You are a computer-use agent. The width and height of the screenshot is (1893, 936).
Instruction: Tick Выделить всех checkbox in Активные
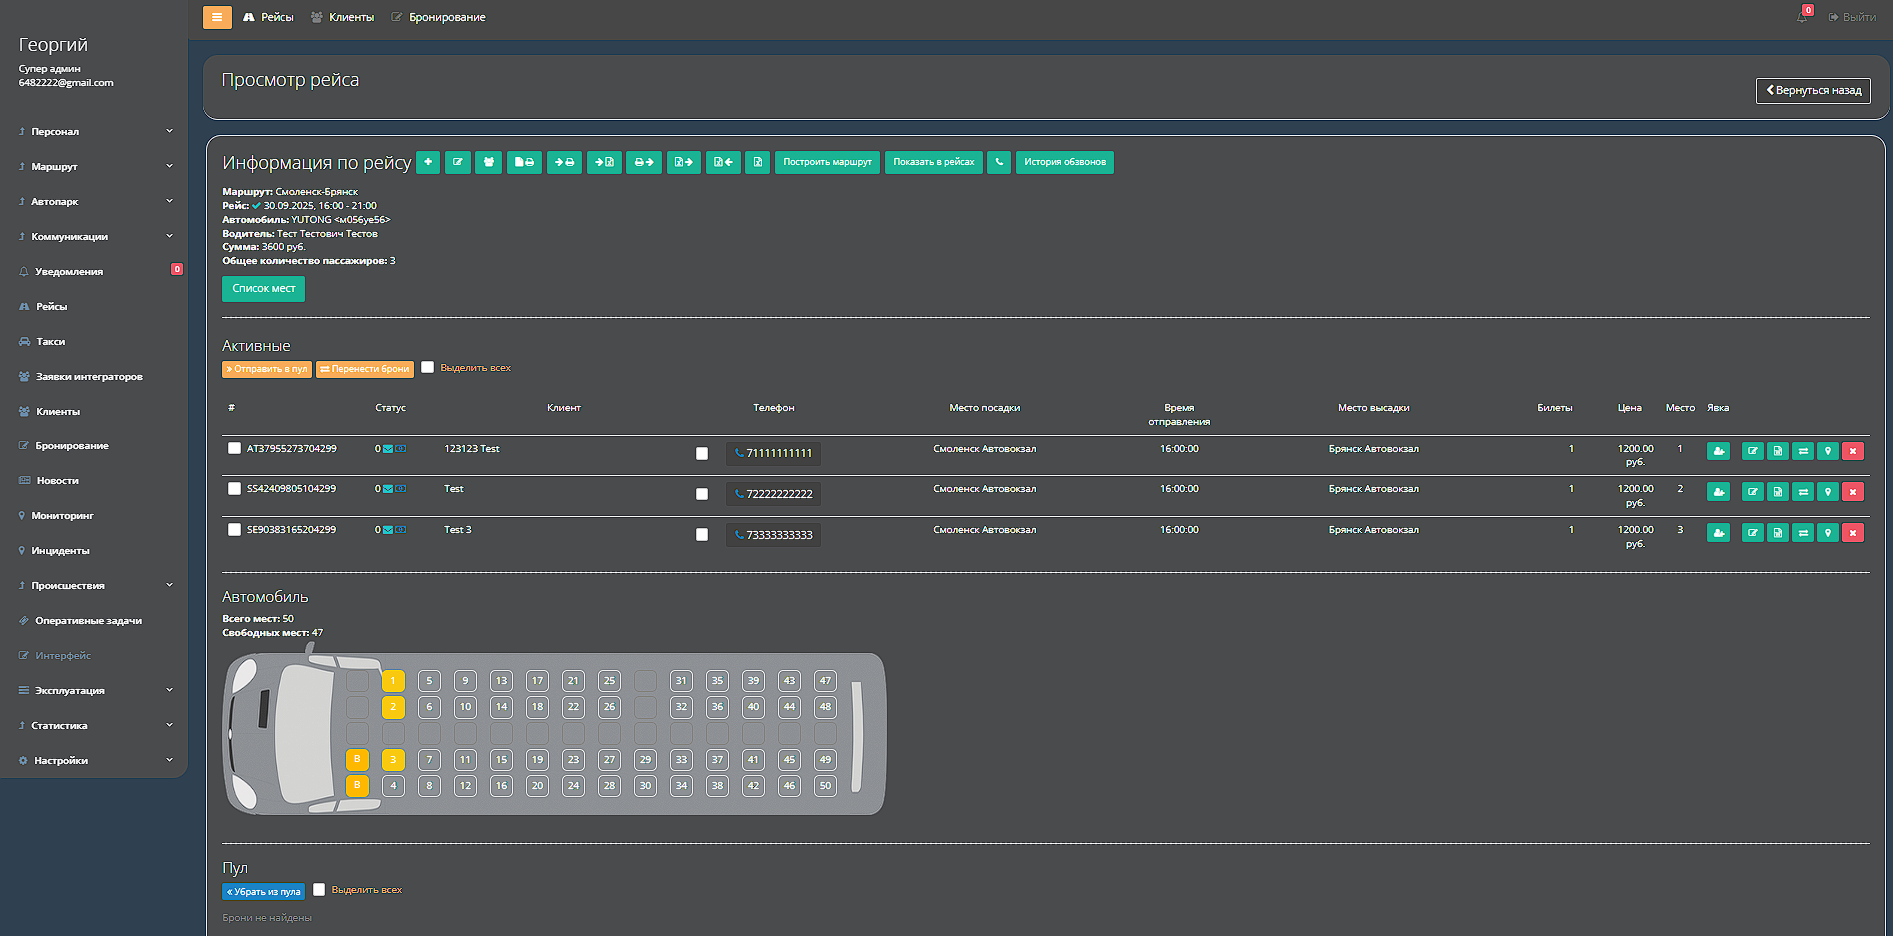[x=428, y=367]
